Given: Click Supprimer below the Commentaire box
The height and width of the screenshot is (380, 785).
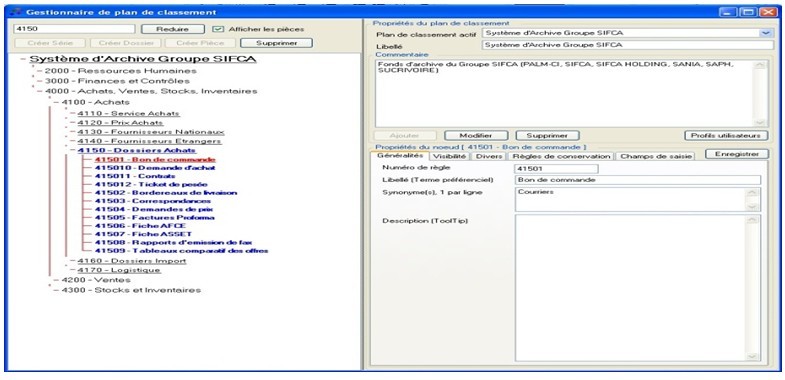Looking at the screenshot, I should [547, 136].
